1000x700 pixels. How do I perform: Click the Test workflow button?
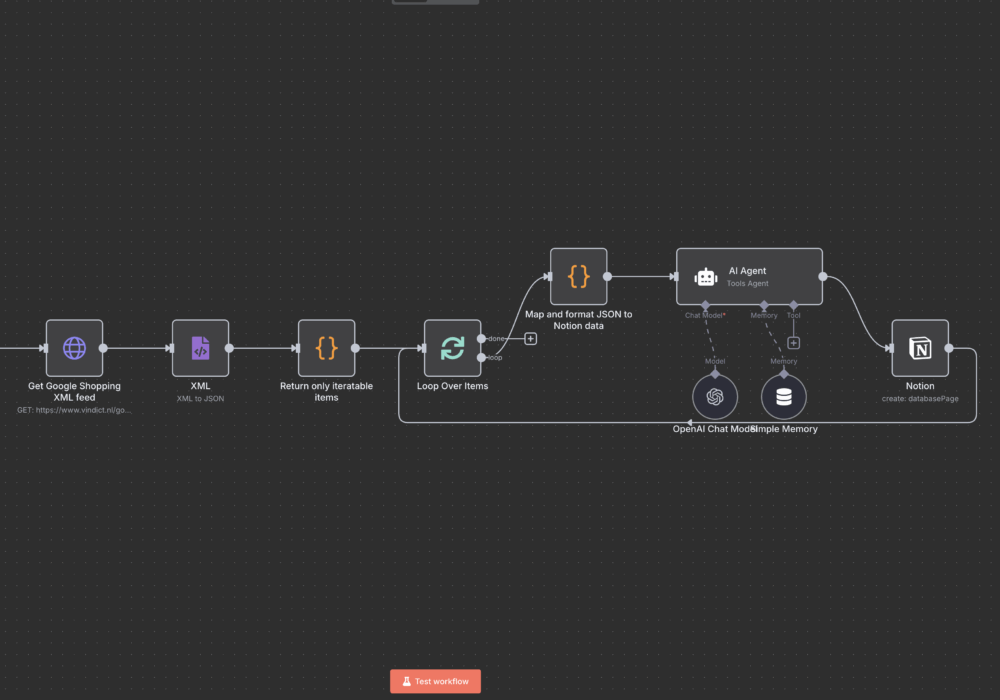click(435, 681)
